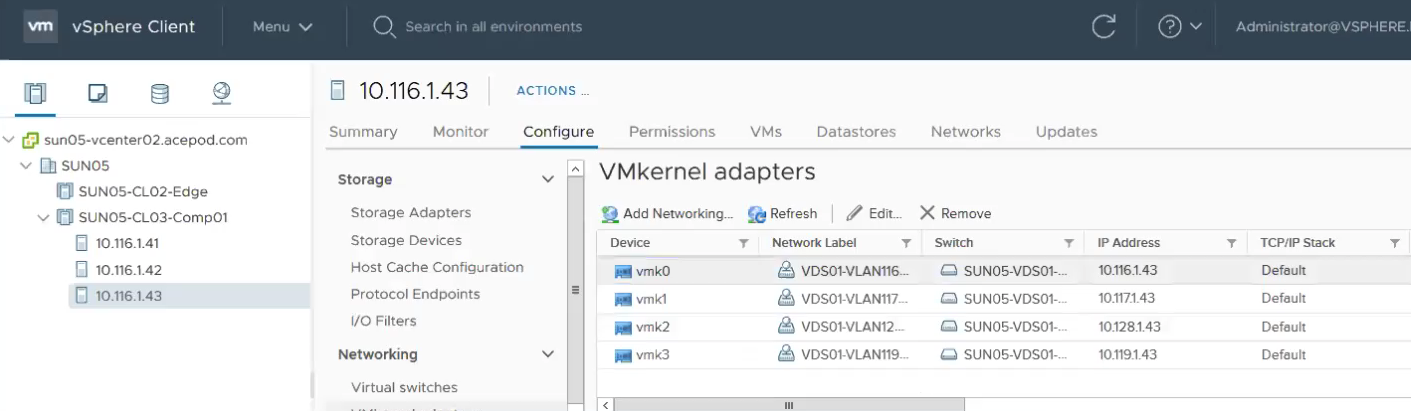Filter the Switch column
Viewport: 1411px width, 411px height.
click(1069, 243)
